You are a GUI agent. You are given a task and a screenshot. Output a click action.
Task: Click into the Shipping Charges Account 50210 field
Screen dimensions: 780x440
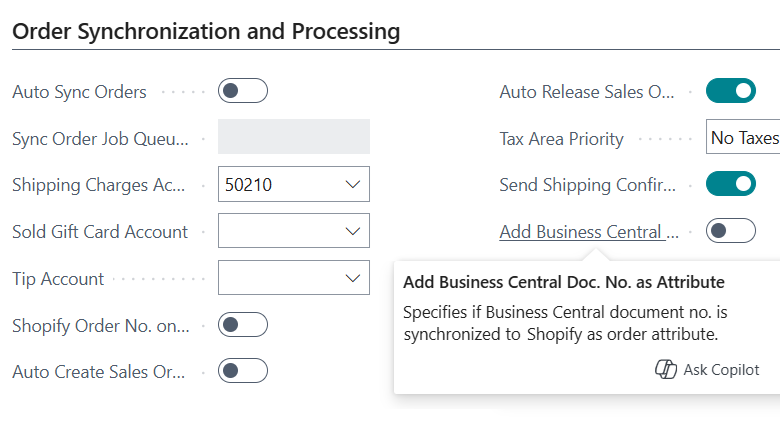pos(280,185)
